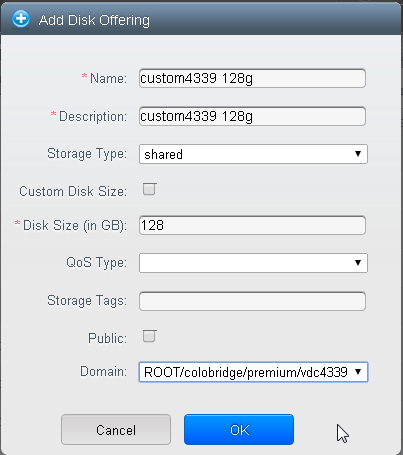
Task: Confirm with the OK button
Action: [239, 430]
